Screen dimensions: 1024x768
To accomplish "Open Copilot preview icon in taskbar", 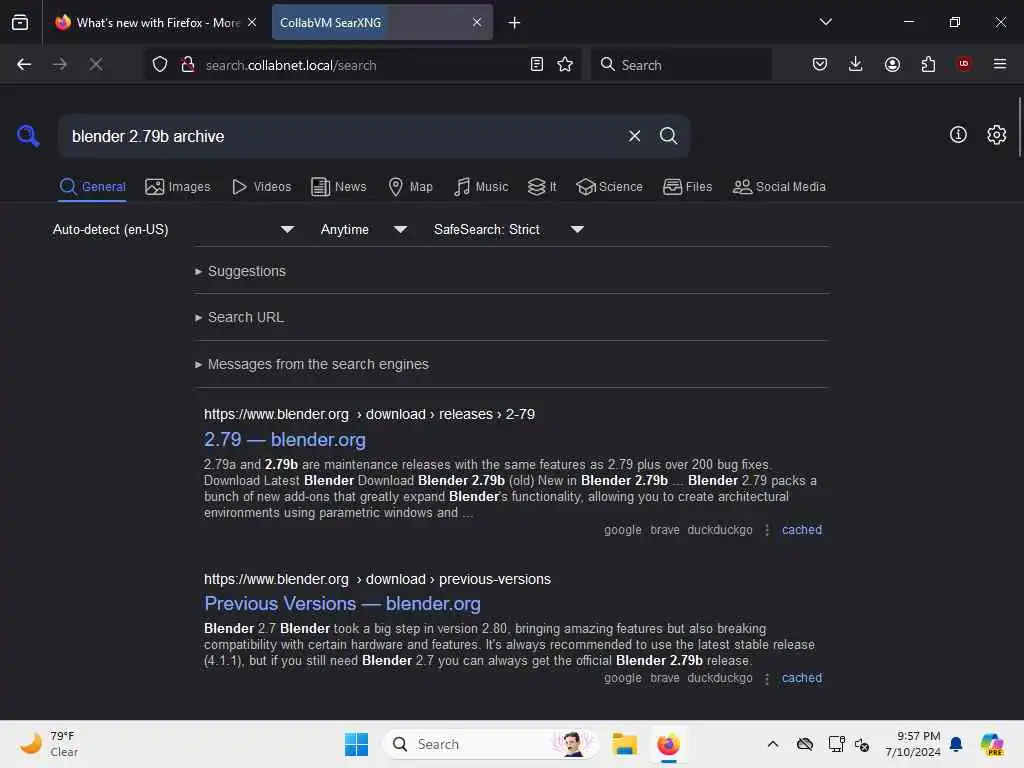I will (992, 744).
